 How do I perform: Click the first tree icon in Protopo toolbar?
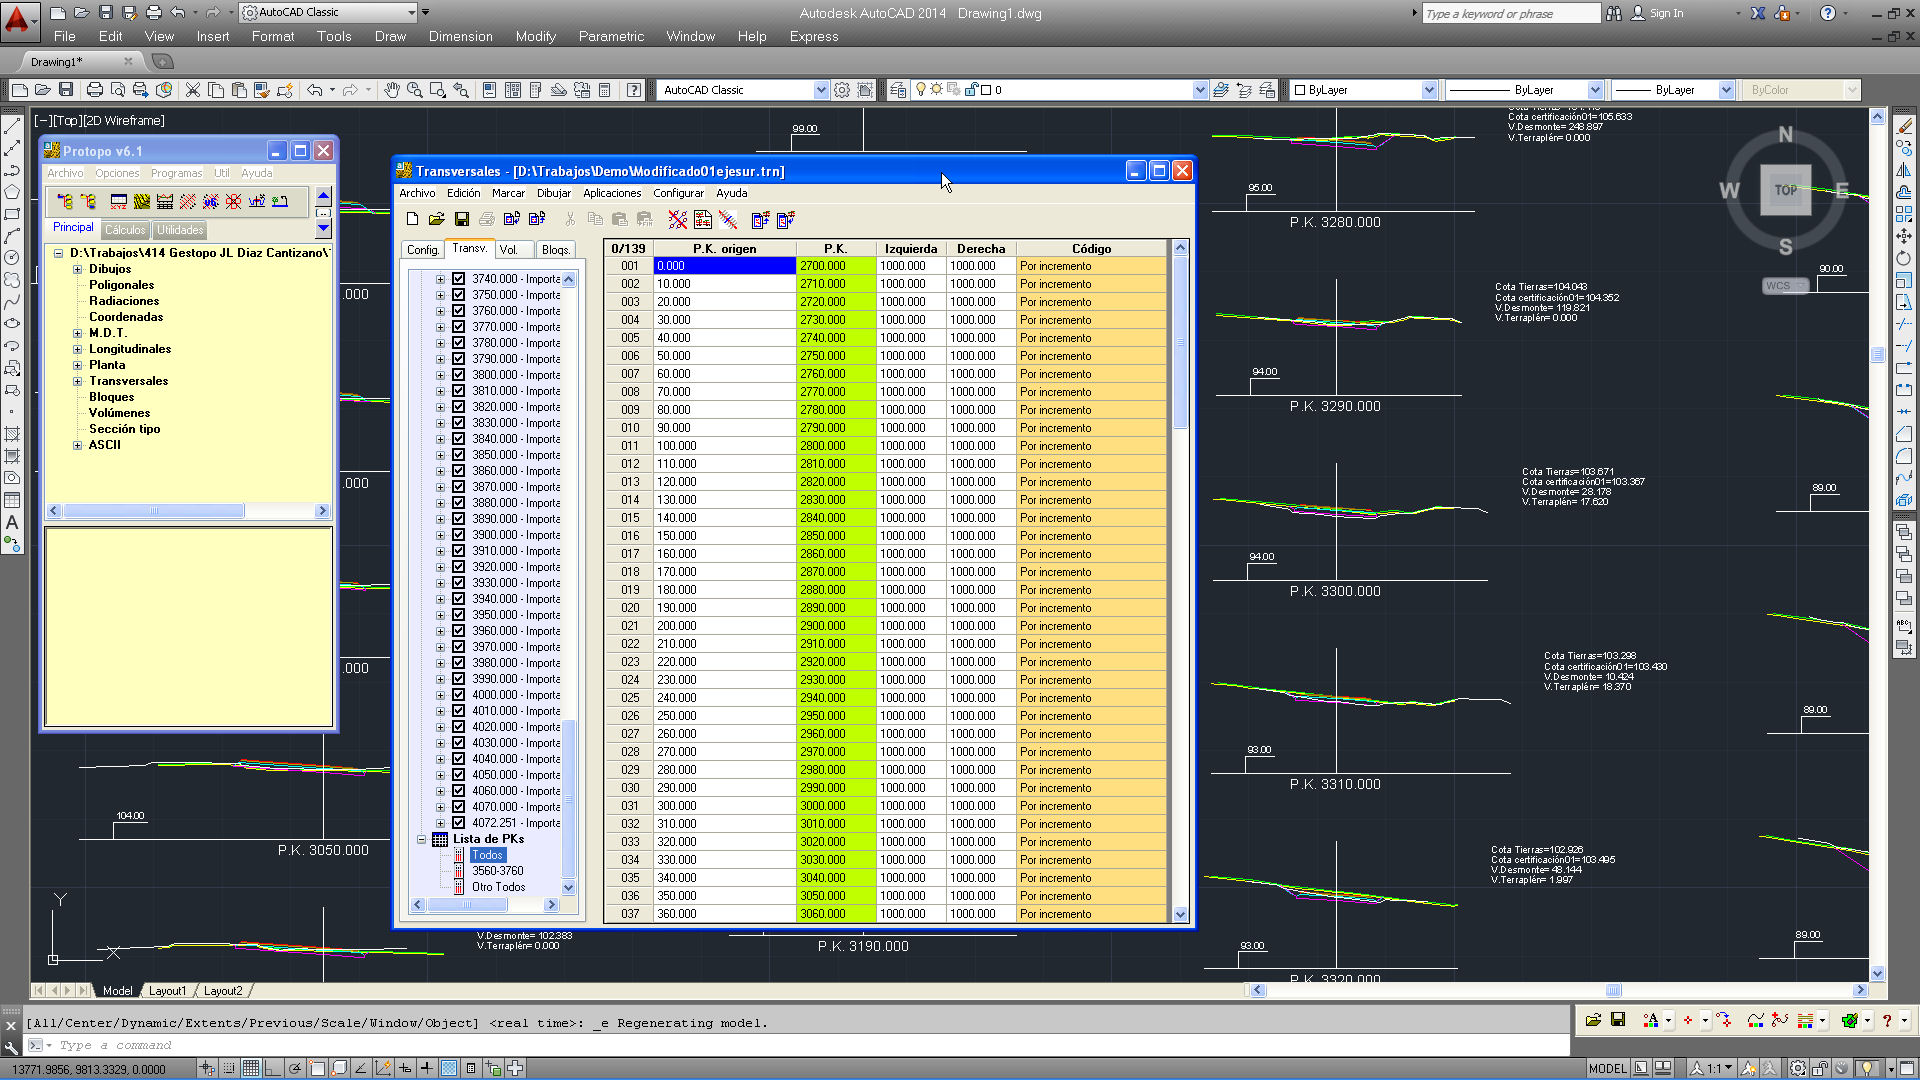tap(65, 201)
